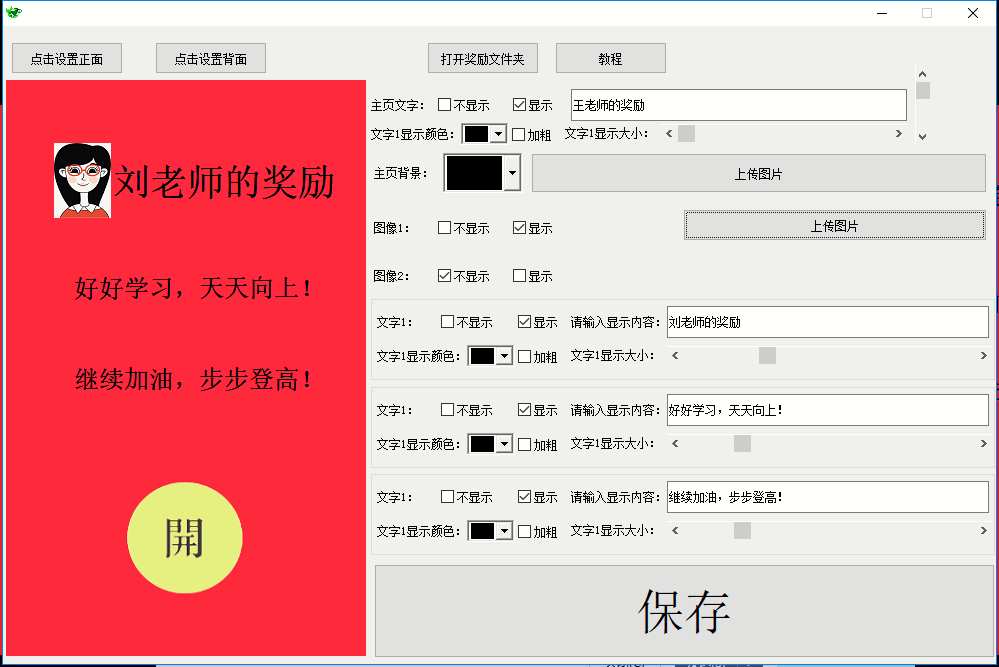Image resolution: width=999 pixels, height=667 pixels.
Task: Click the 刘老师的奖励 content input field
Action: (x=828, y=322)
